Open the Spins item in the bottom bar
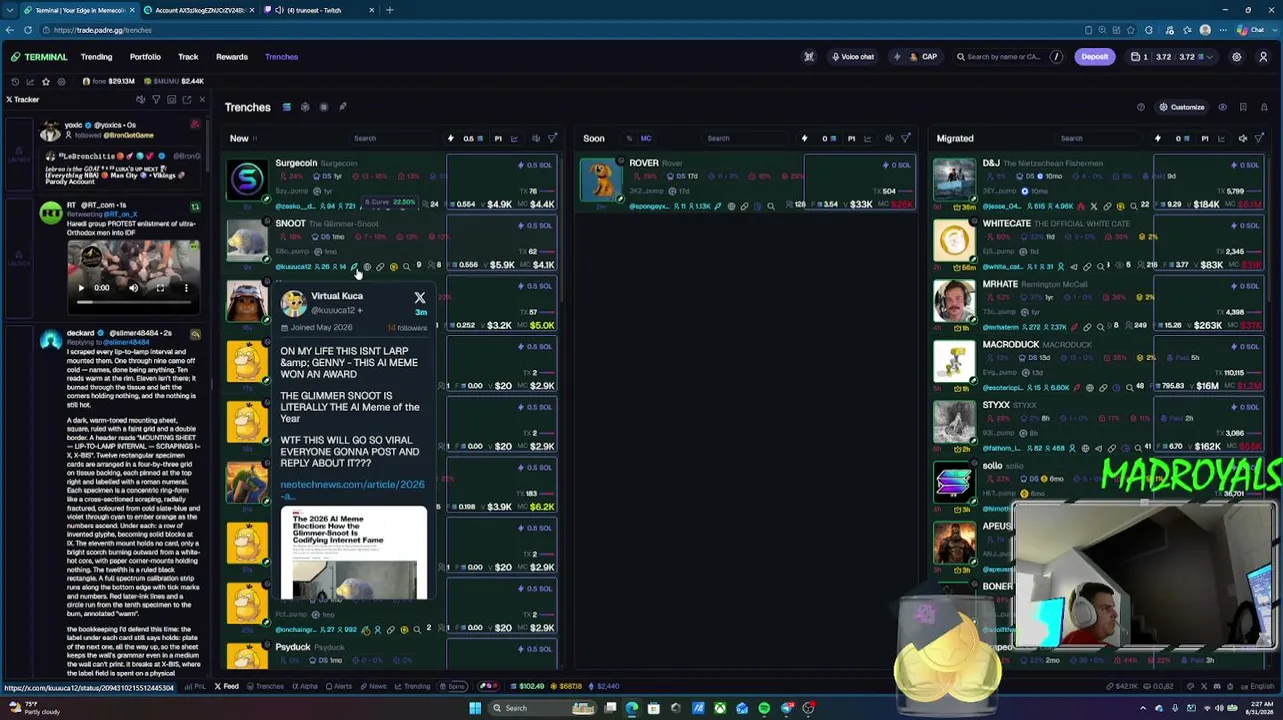The image size is (1283, 720). coord(455,686)
